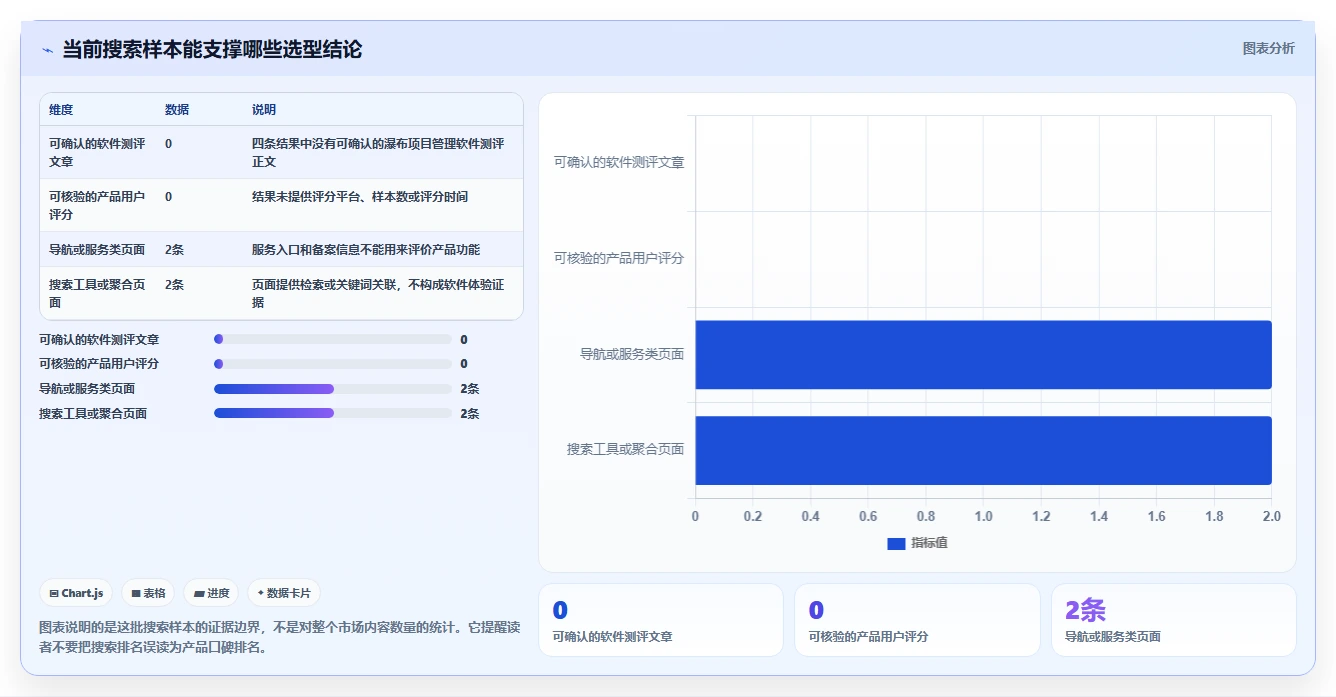Image resolution: width=1336 pixels, height=697 pixels.
Task: Click the x-axis tick 0.6
Action: coord(868,516)
